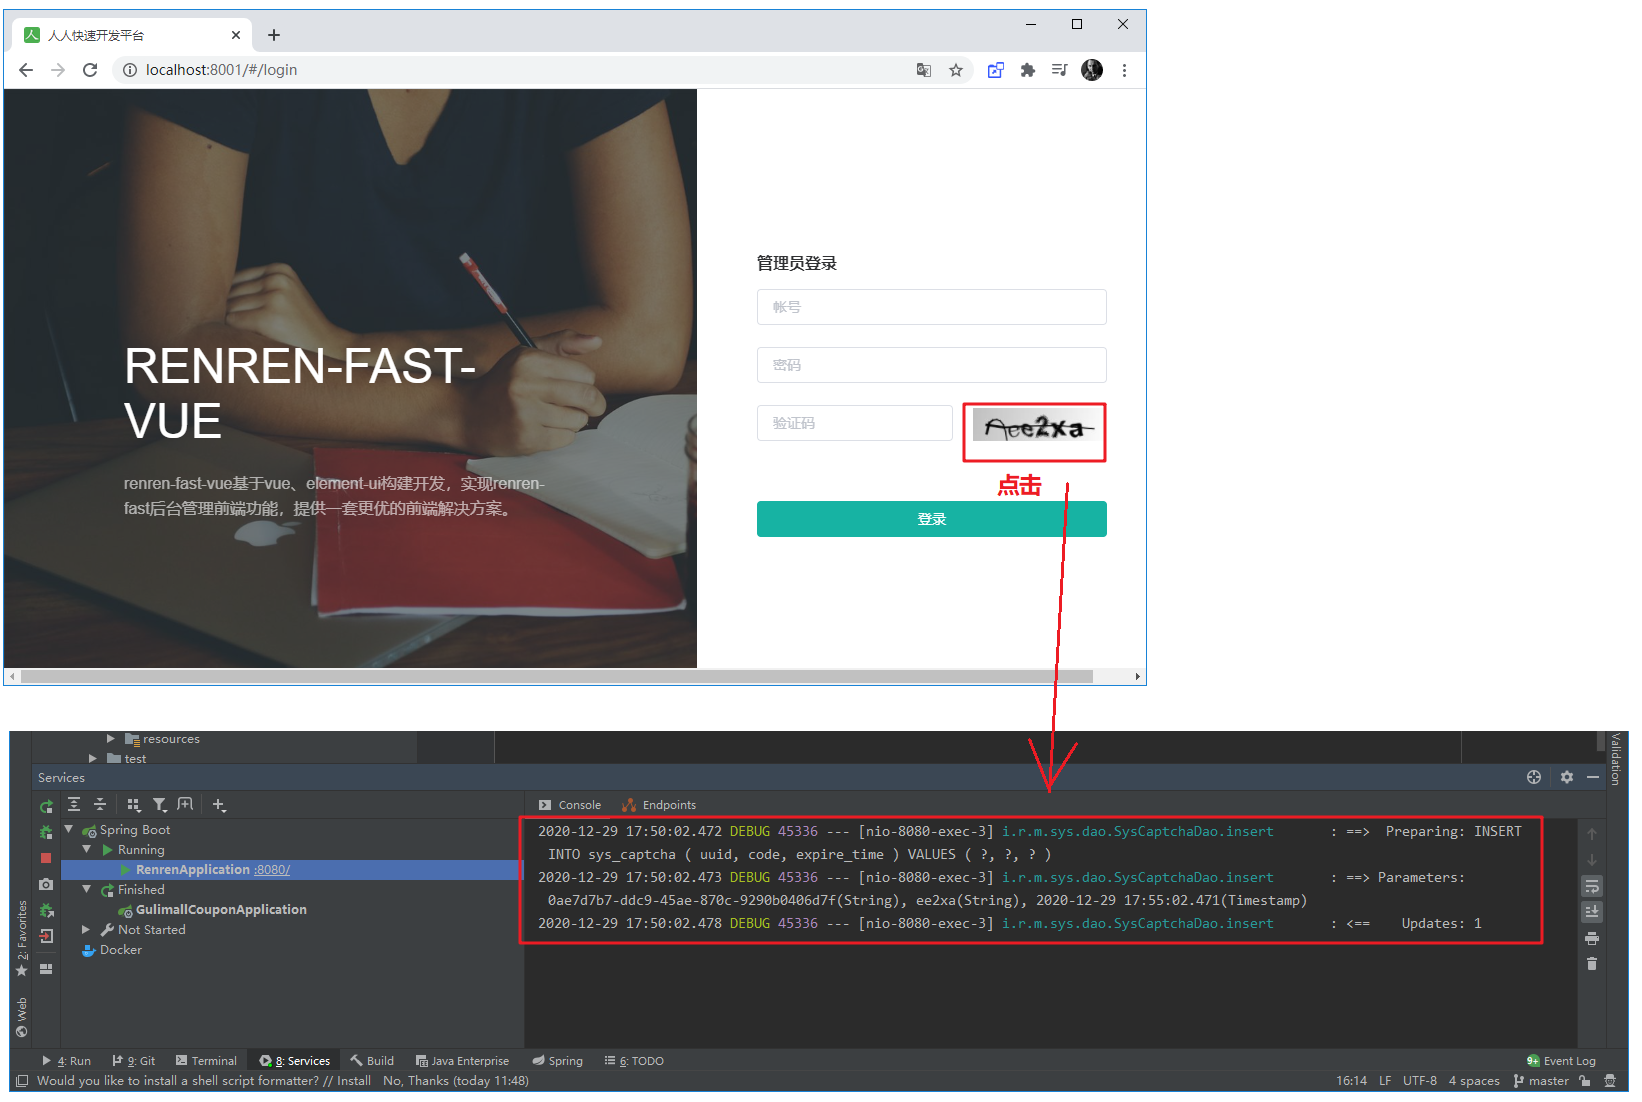
Task: Clear console with trash icon
Action: point(1592,964)
